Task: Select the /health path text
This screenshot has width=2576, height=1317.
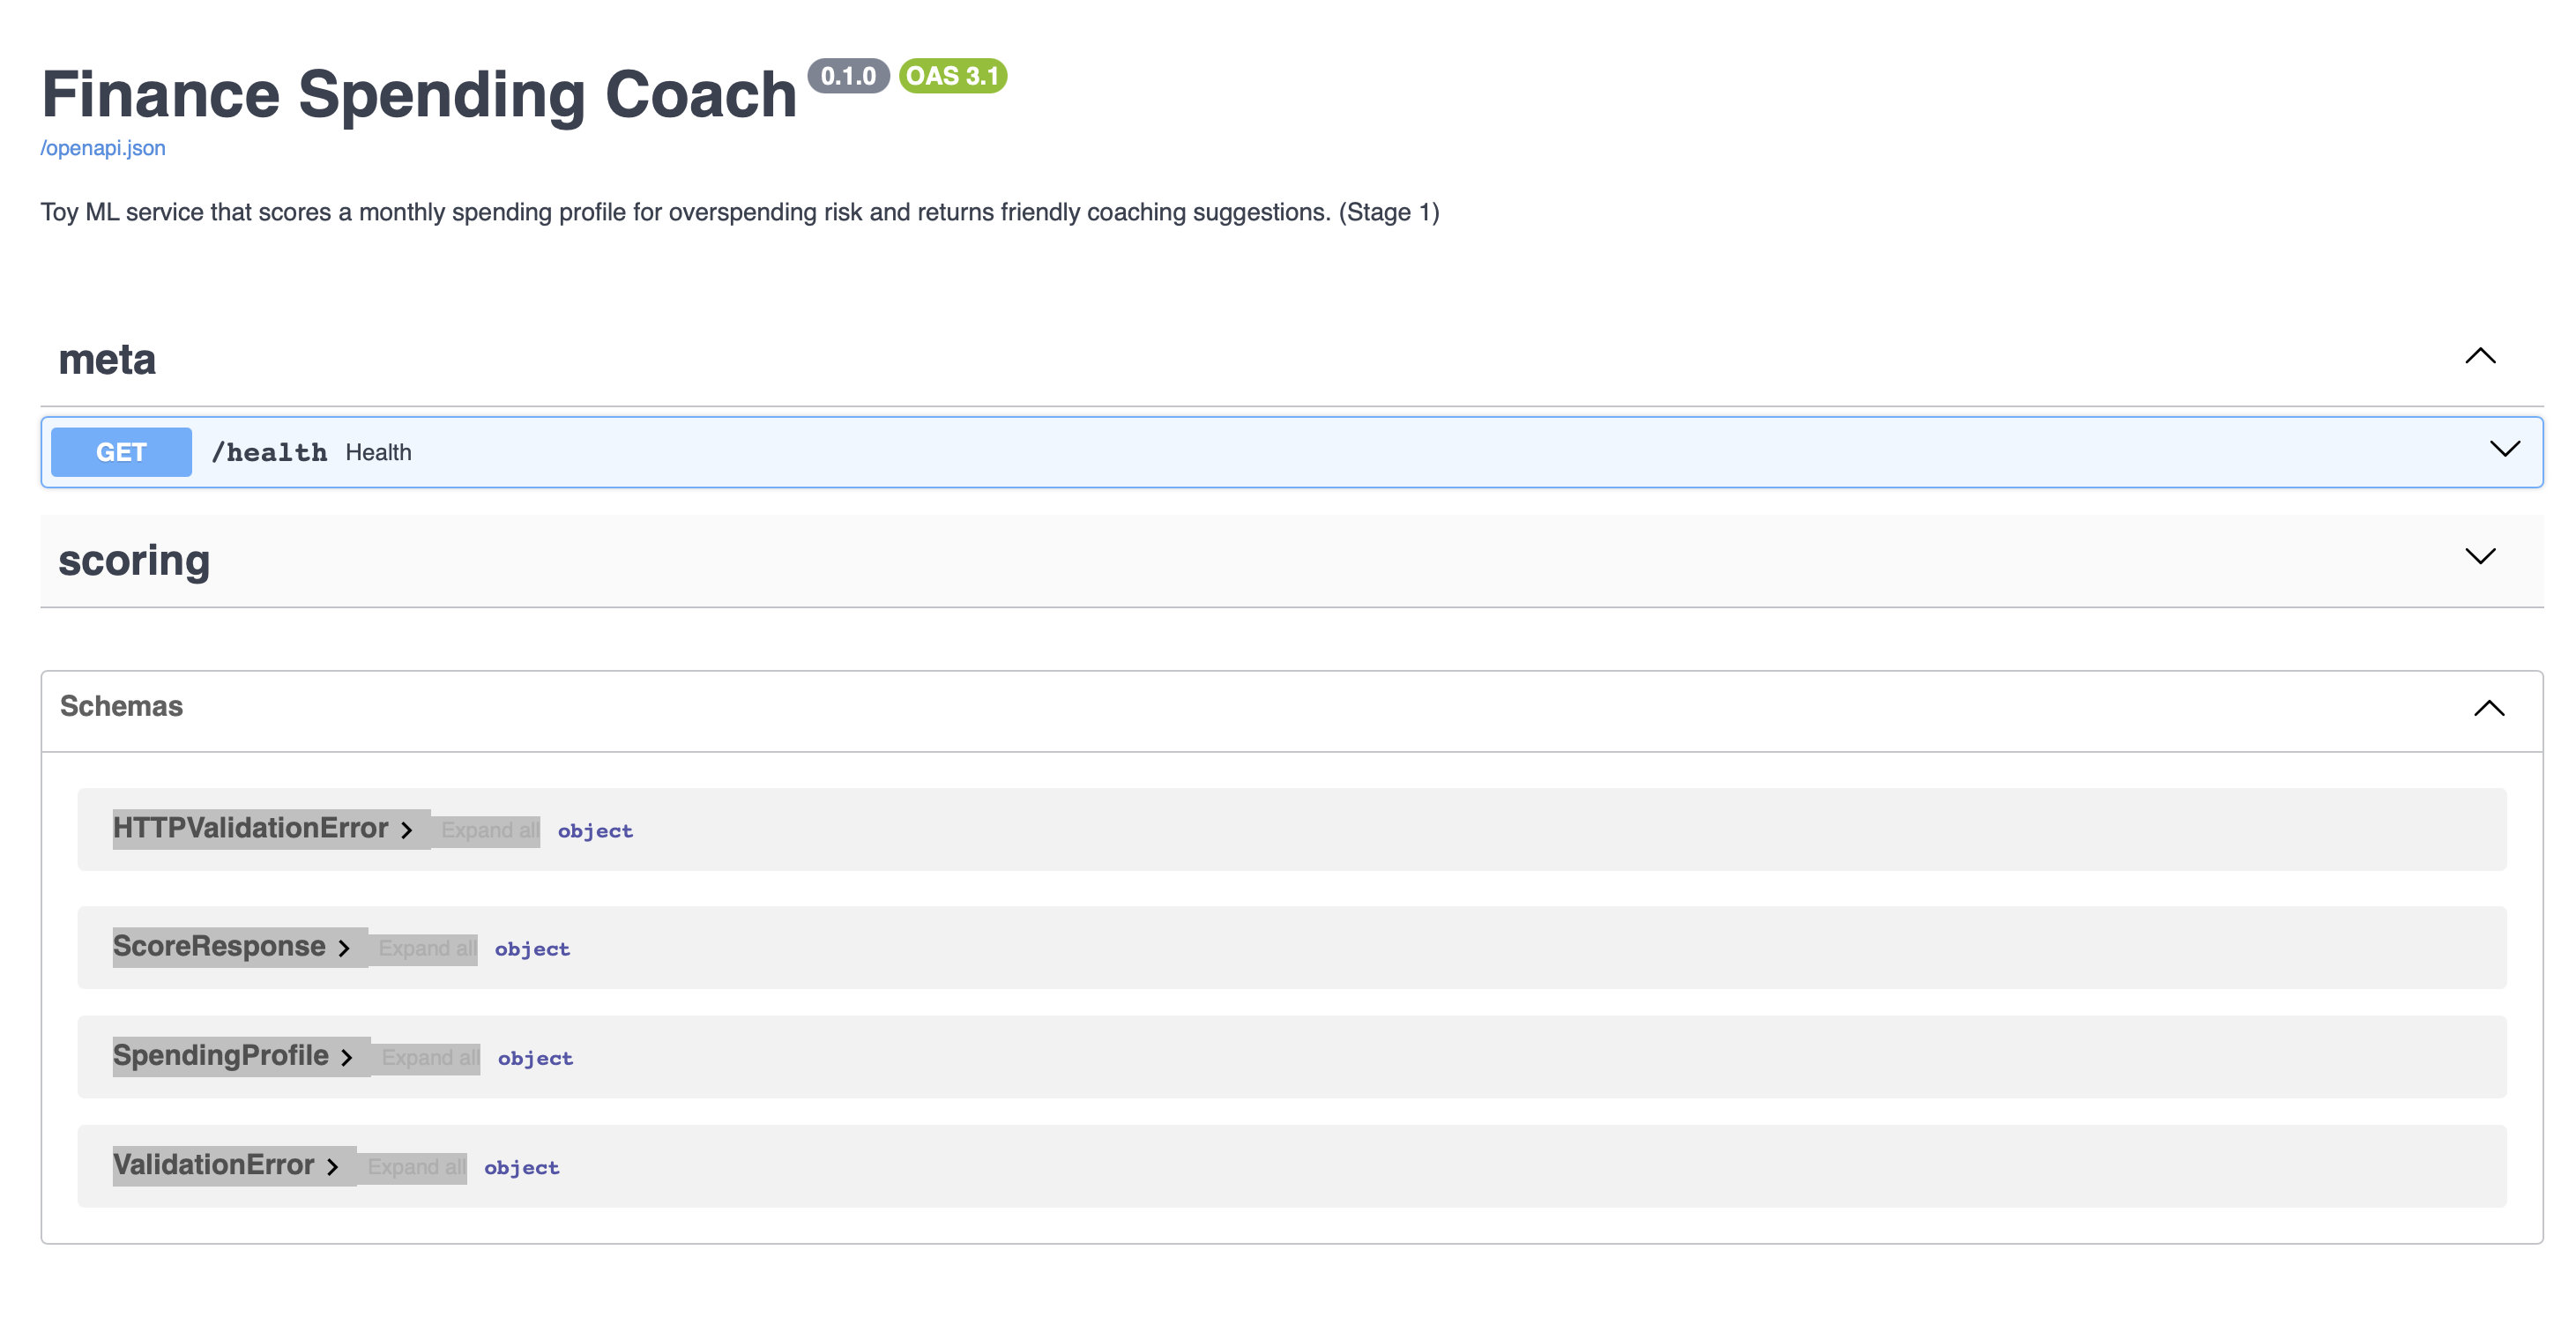Action: point(270,451)
